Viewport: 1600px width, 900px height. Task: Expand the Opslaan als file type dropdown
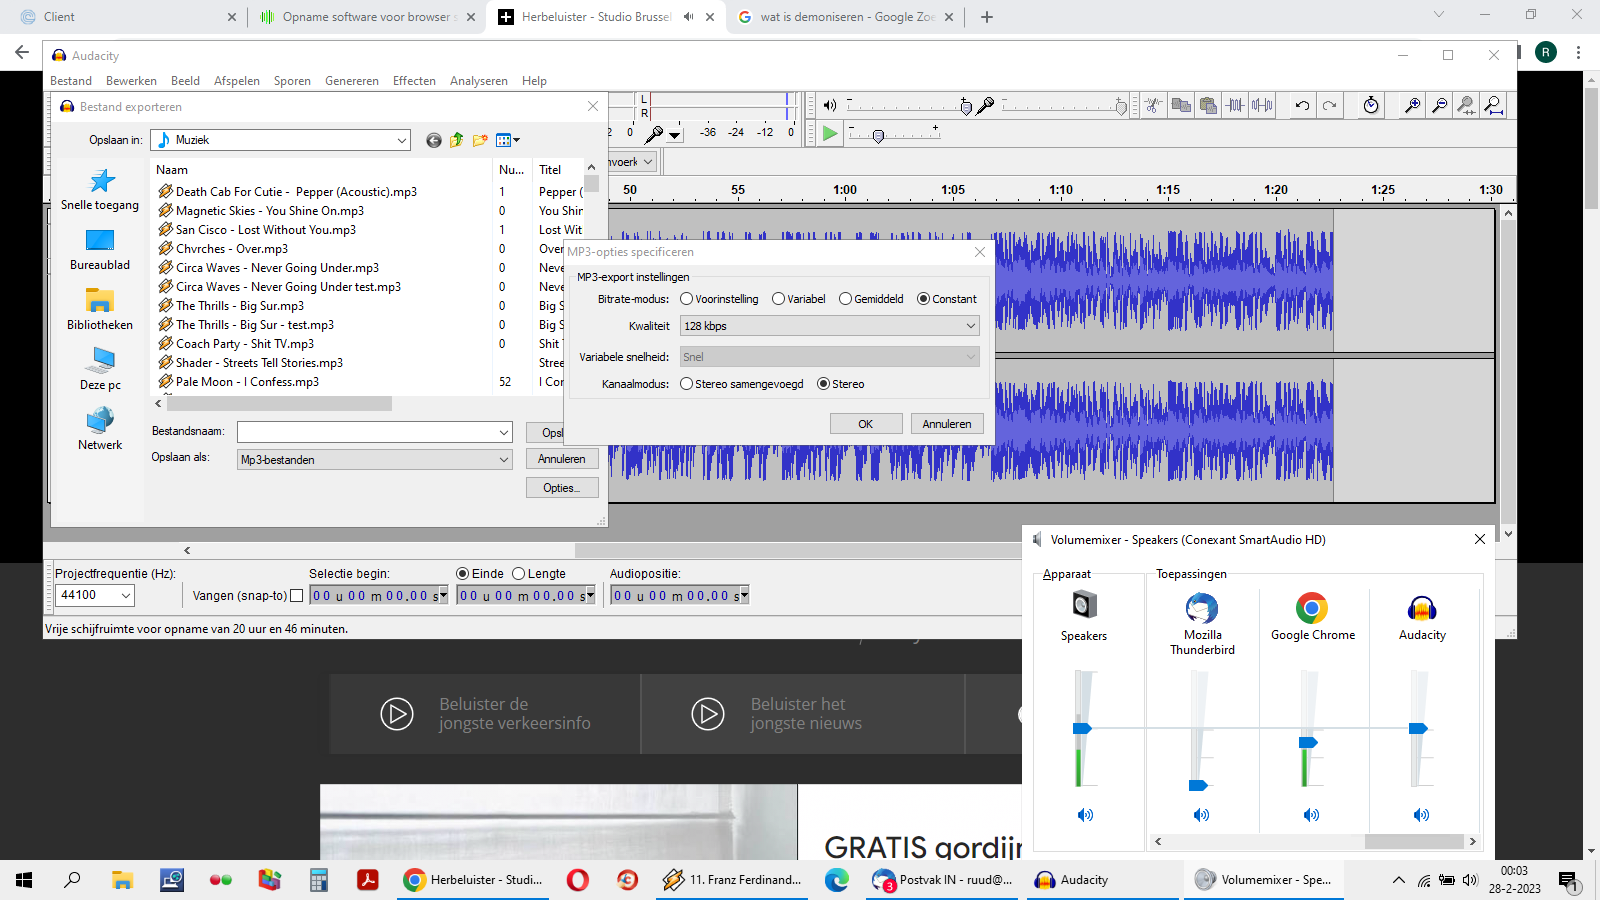tap(375, 460)
